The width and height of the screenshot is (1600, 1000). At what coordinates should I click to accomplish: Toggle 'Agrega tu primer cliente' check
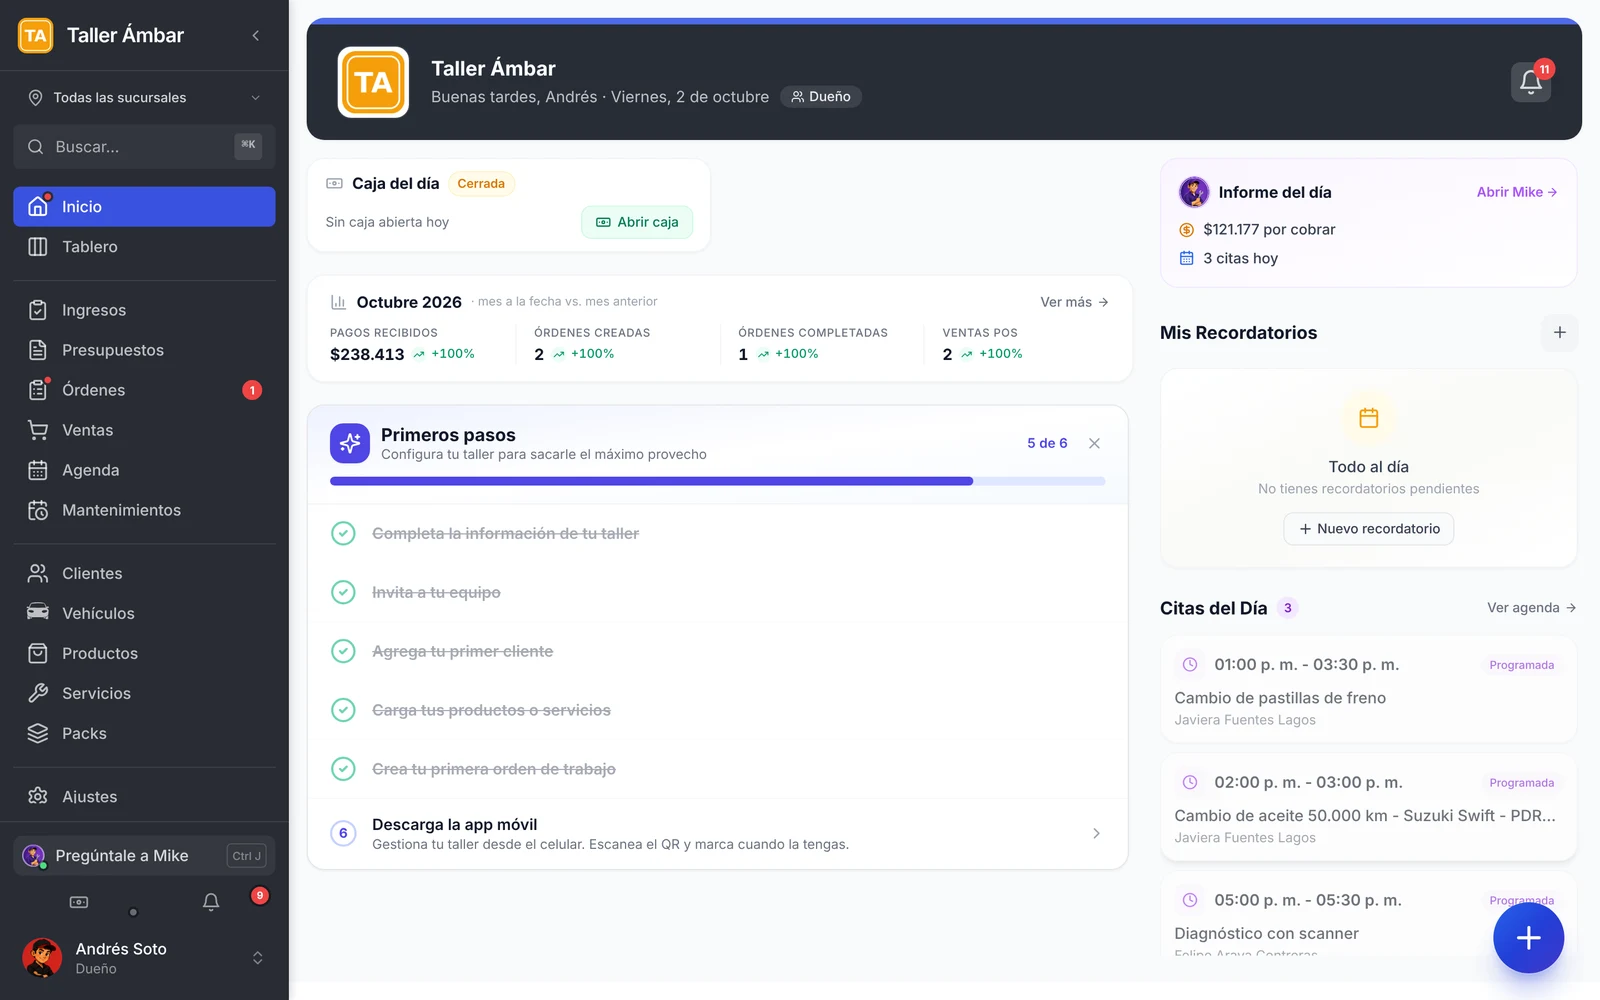click(343, 652)
